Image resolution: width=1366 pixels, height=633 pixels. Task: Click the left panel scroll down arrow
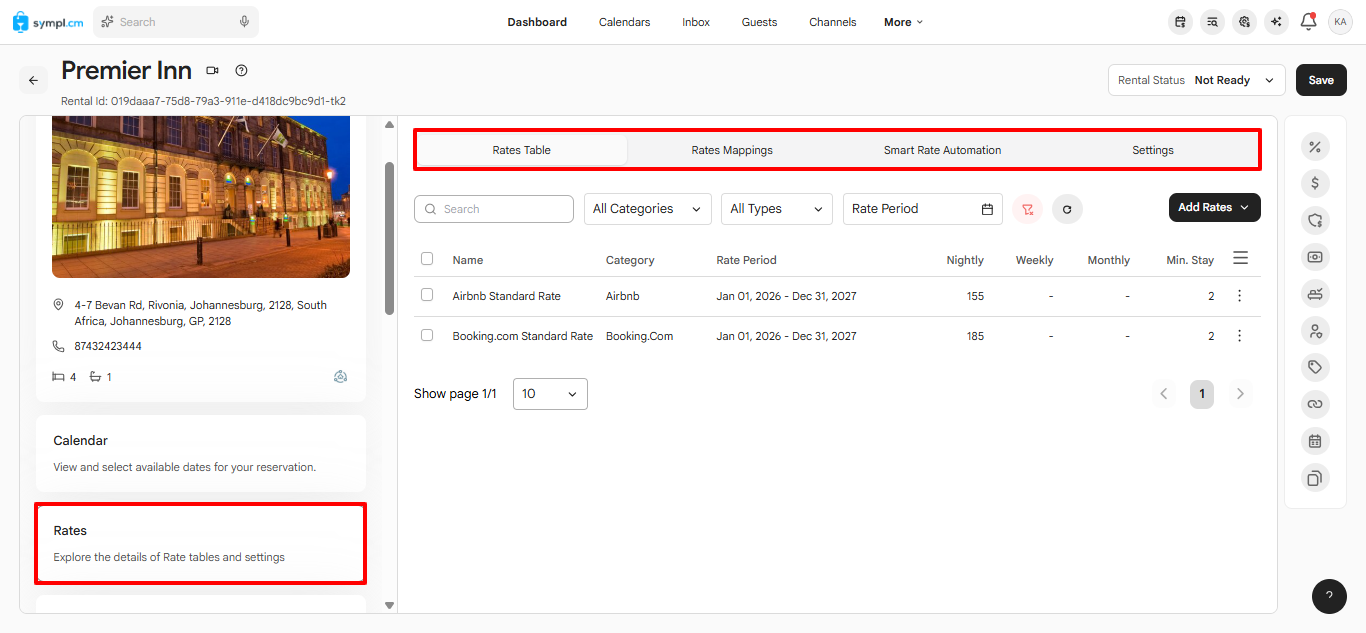tap(389, 605)
